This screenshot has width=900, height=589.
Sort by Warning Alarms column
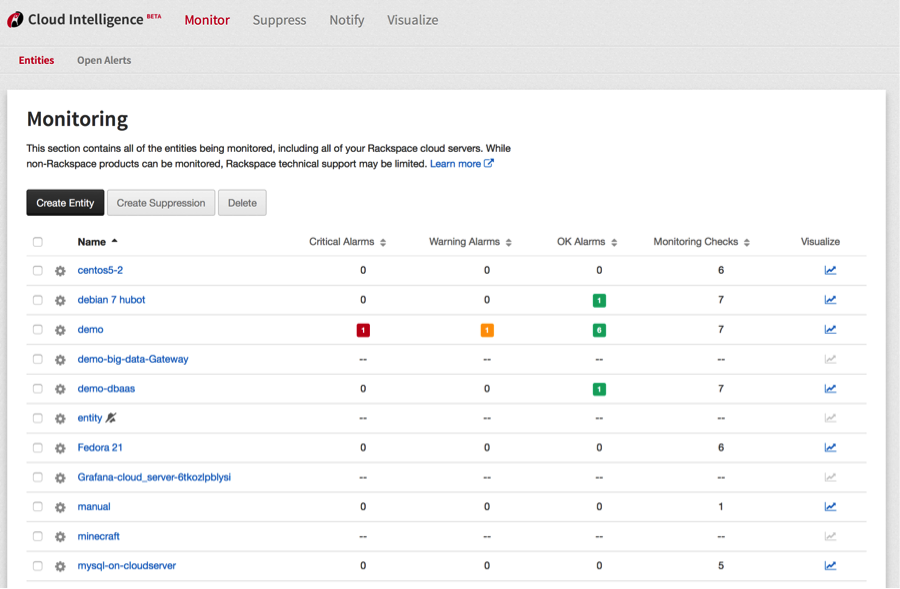click(x=470, y=242)
